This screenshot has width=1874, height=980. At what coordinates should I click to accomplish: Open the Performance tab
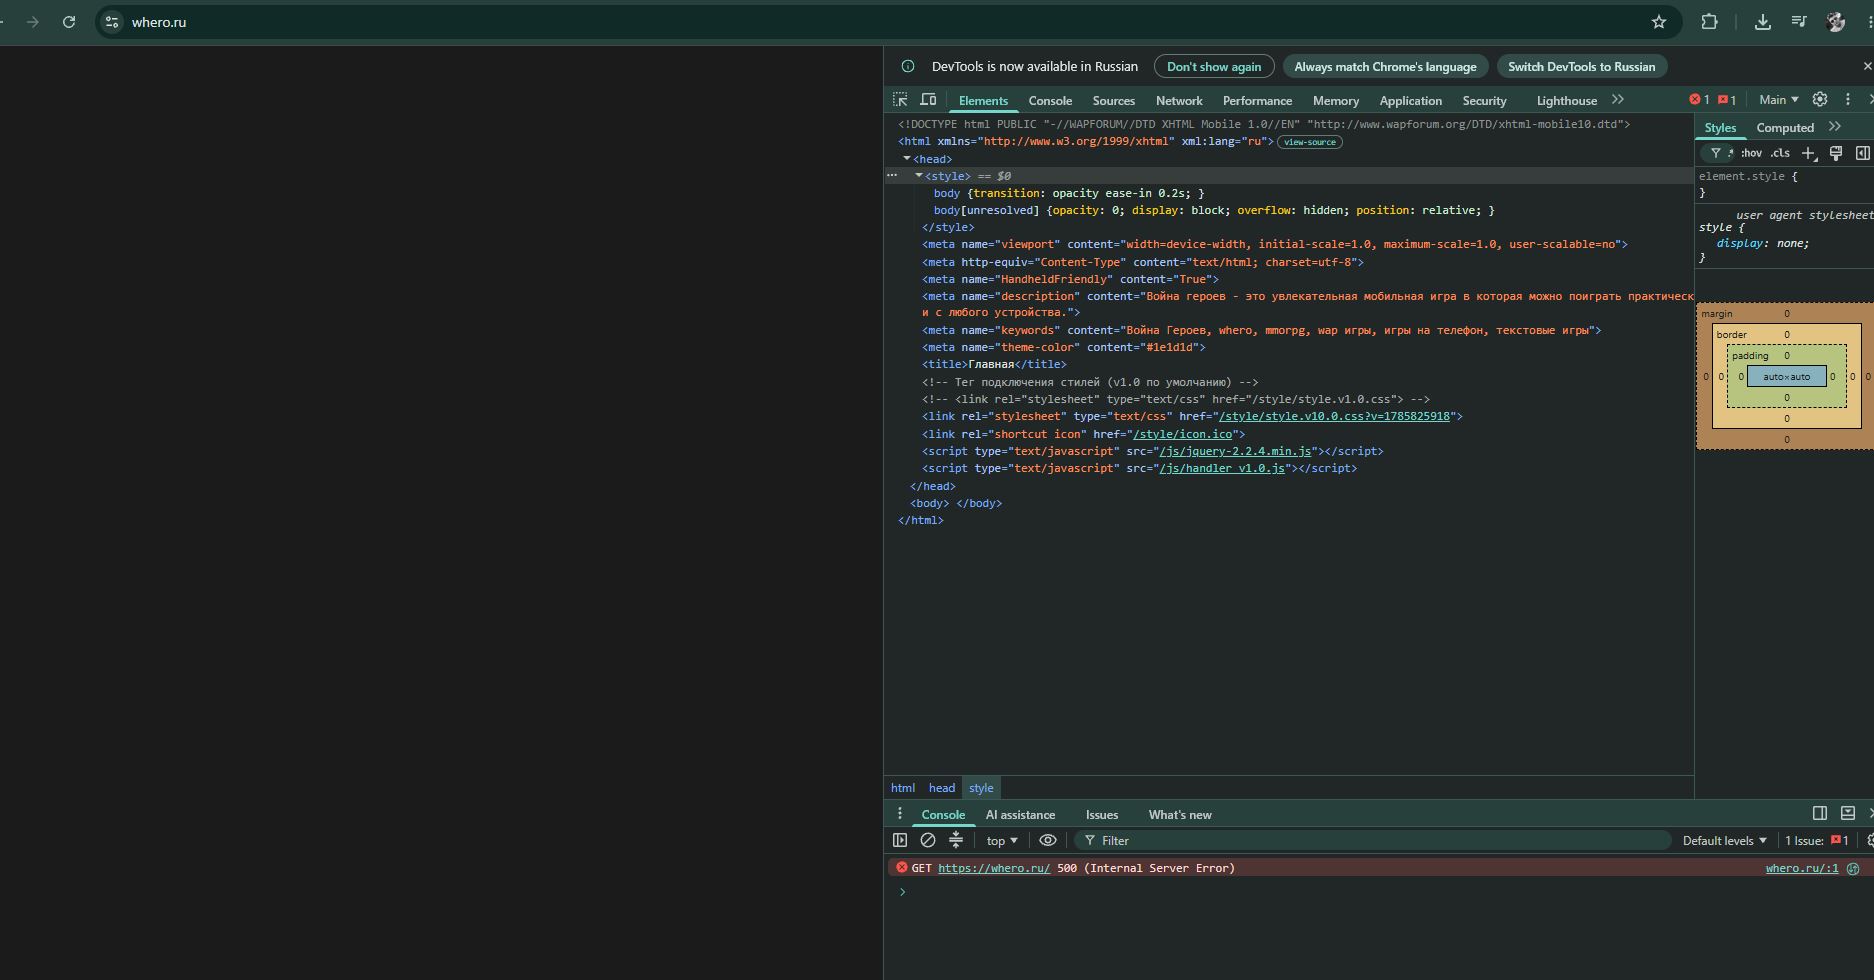(1257, 100)
